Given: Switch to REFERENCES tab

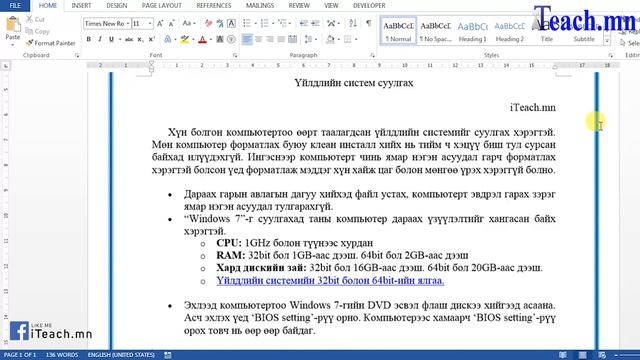Looking at the screenshot, I should [x=214, y=5].
